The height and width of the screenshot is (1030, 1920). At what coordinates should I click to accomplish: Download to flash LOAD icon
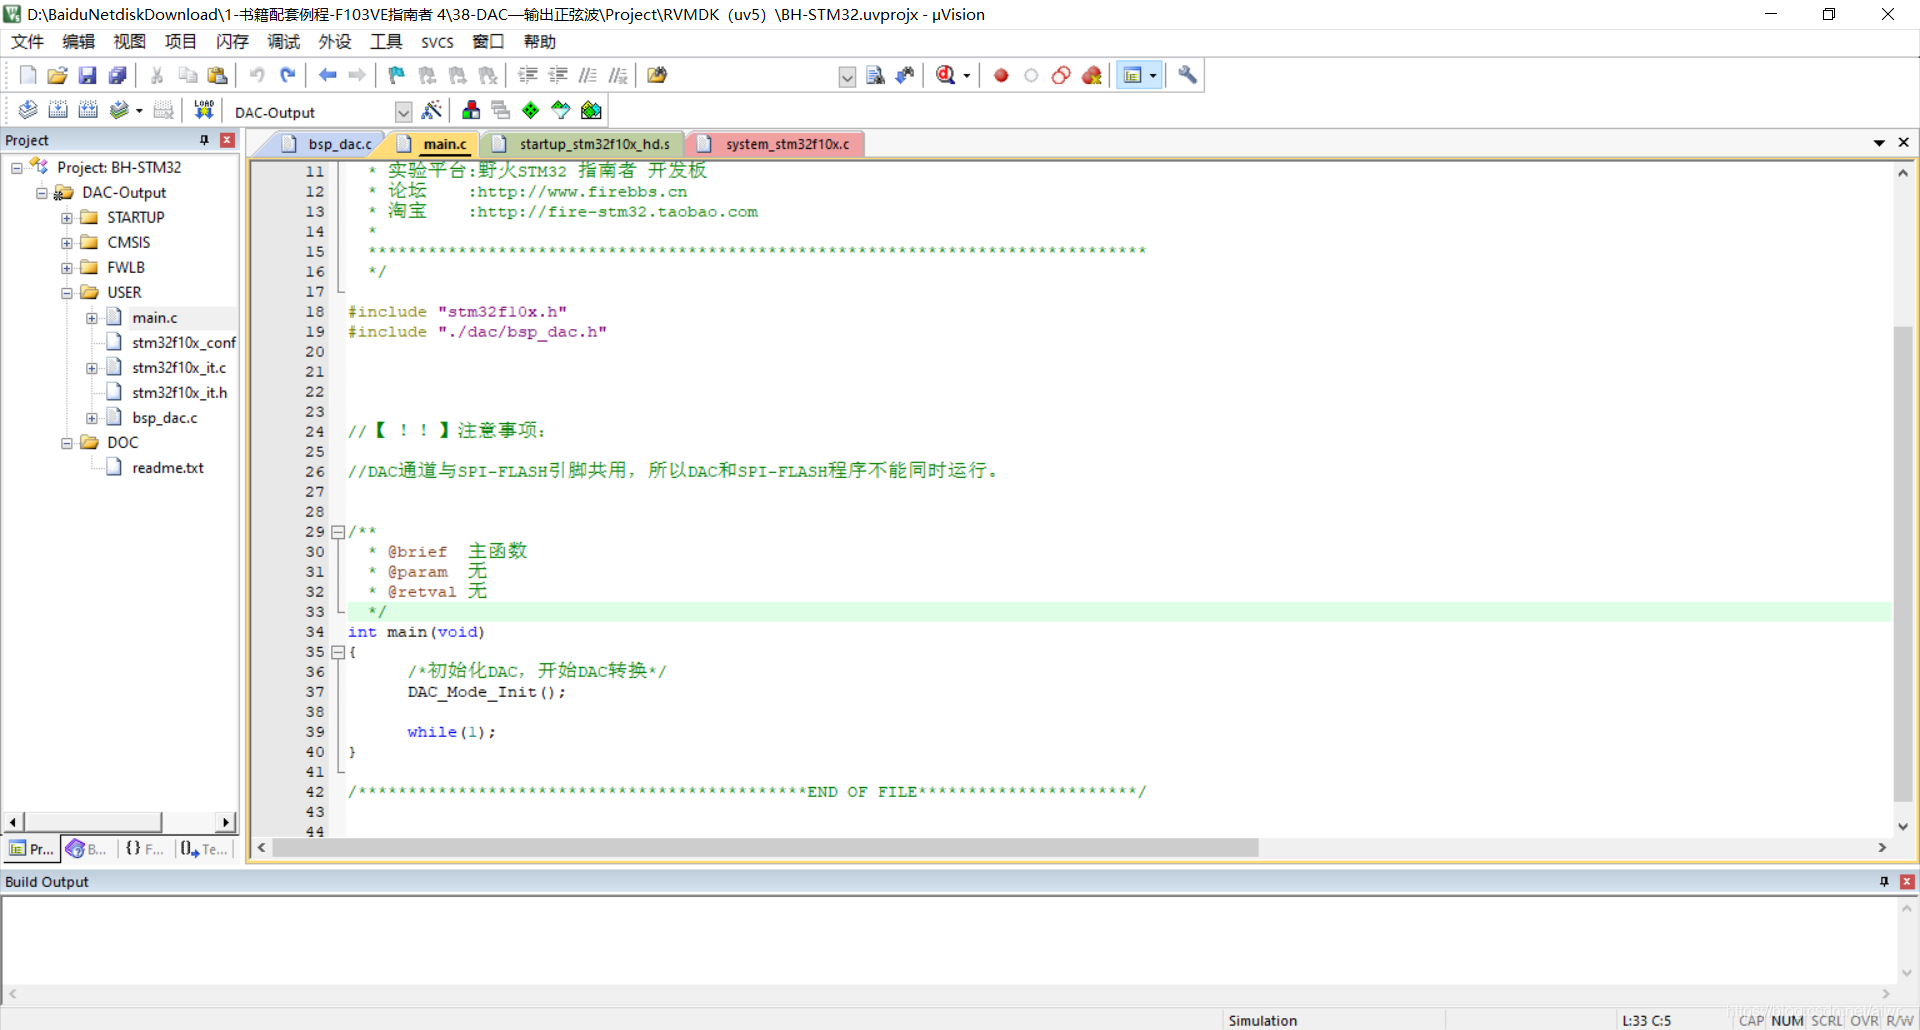click(204, 110)
